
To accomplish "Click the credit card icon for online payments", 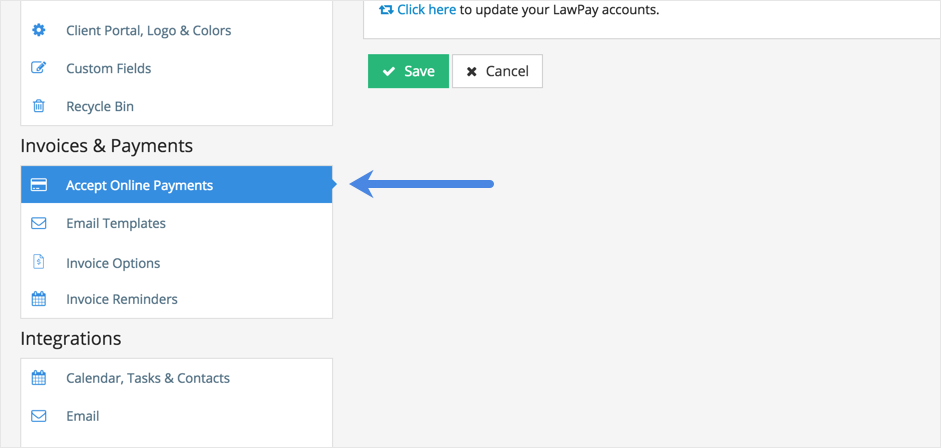I will (39, 185).
